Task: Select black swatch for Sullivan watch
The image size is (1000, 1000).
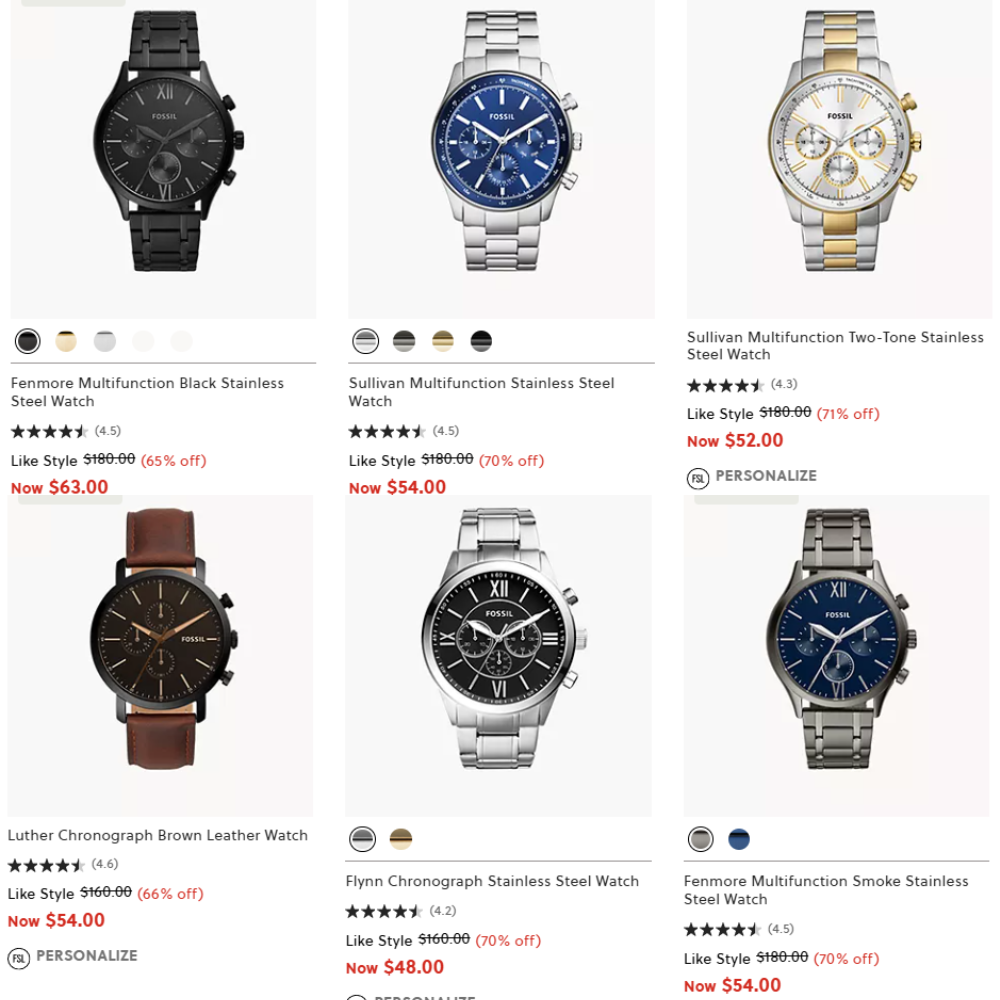Action: (x=481, y=341)
